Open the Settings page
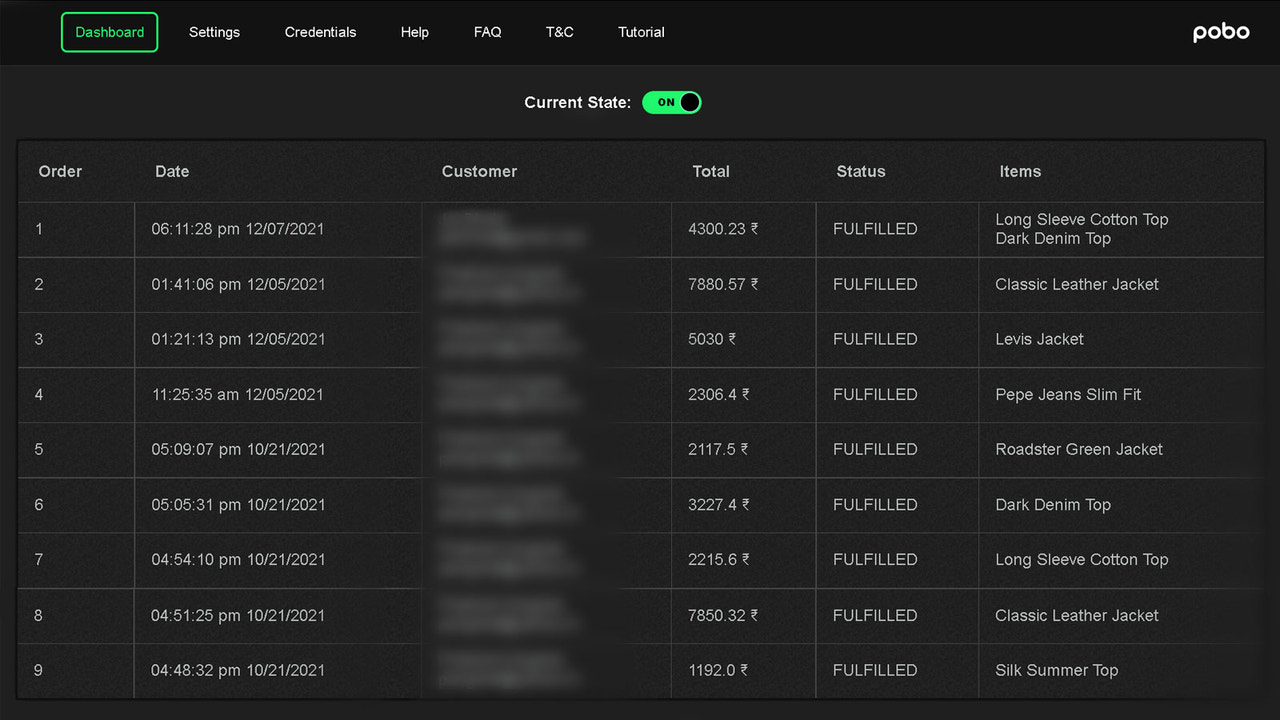The image size is (1280, 720). (214, 32)
